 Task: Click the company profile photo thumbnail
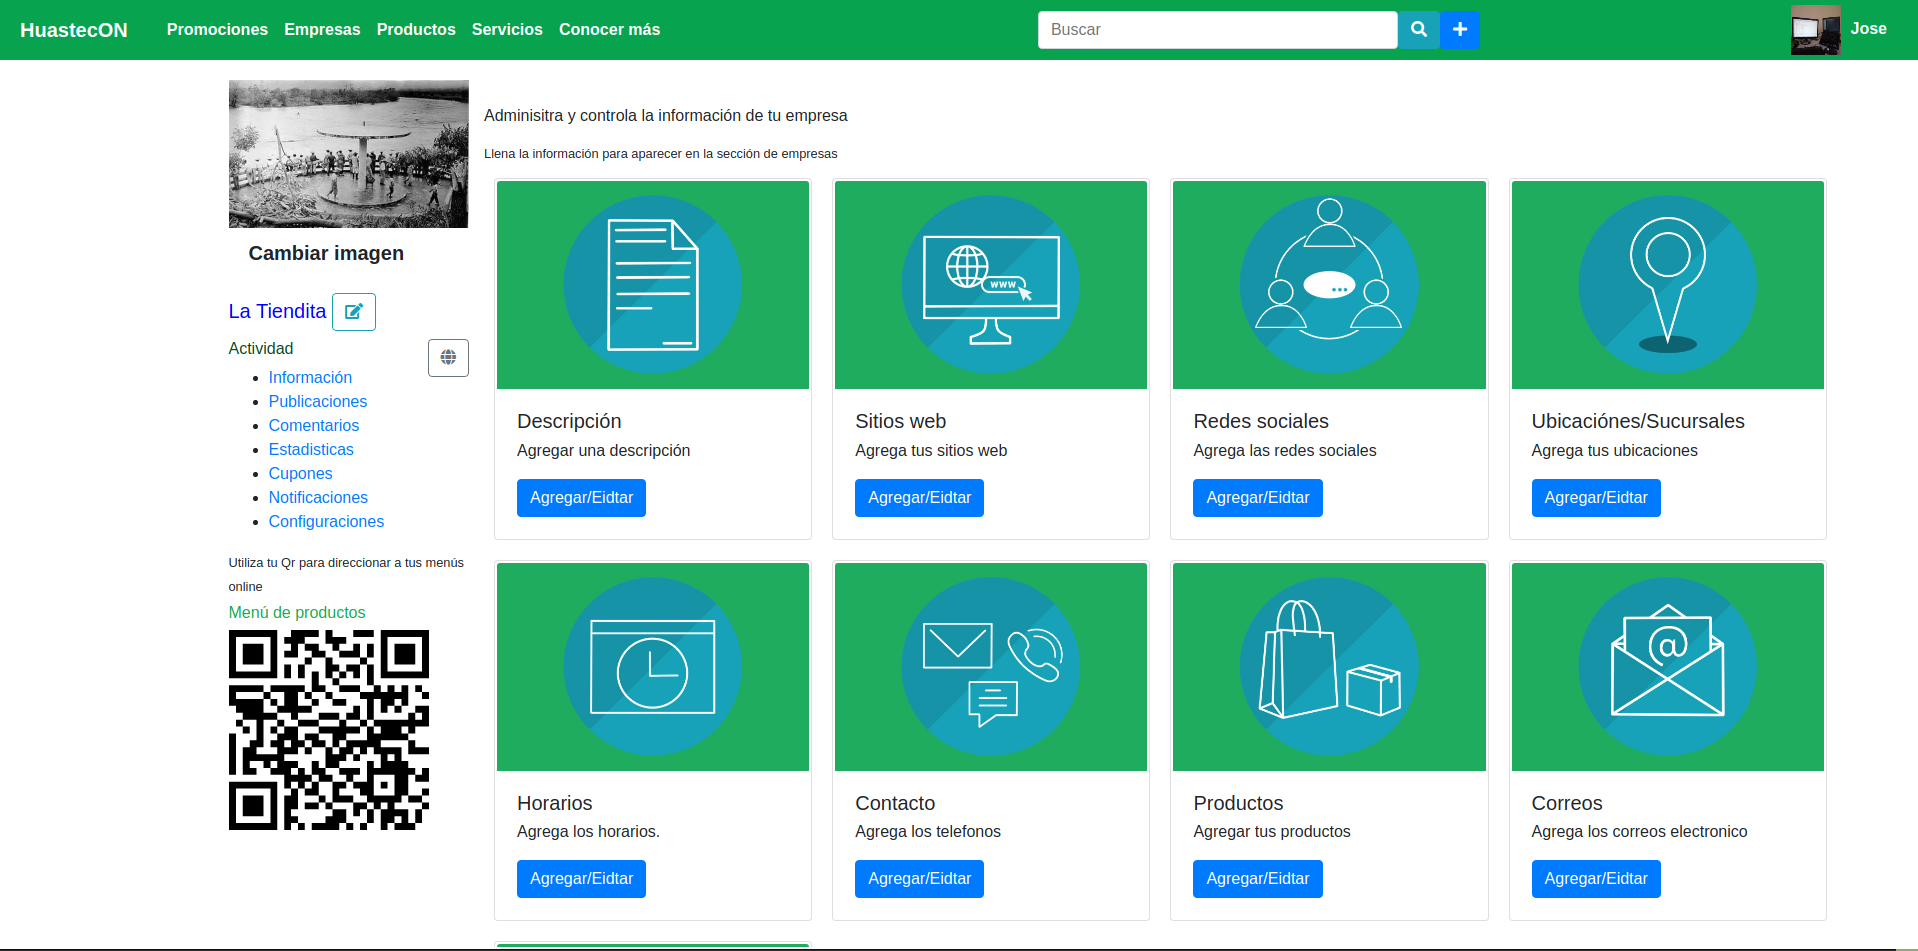348,154
